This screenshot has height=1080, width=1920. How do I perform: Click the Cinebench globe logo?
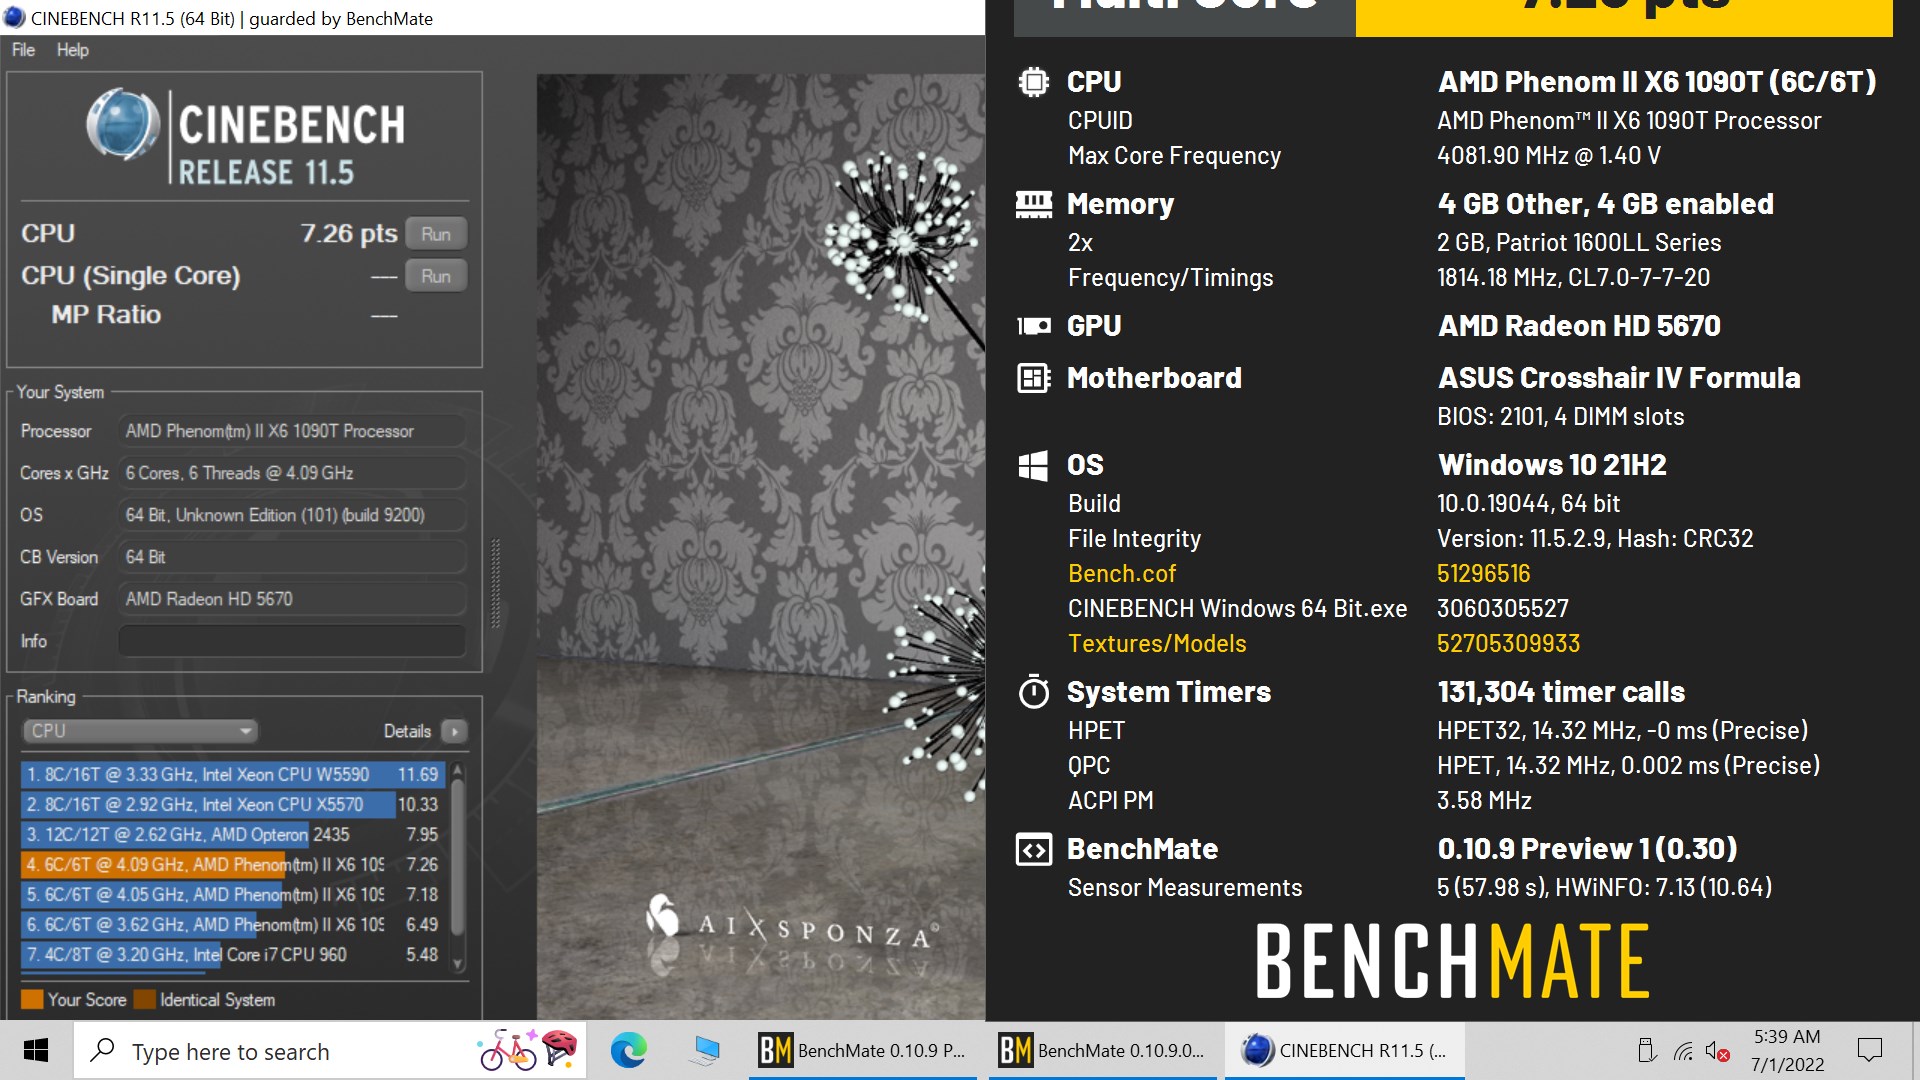click(123, 126)
